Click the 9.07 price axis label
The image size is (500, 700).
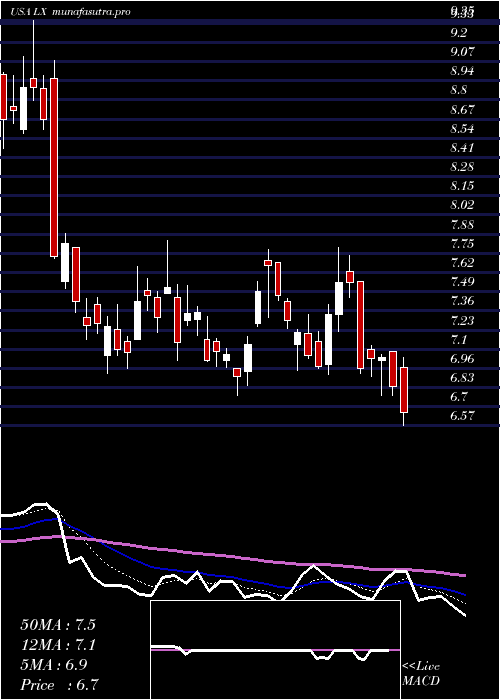click(x=462, y=51)
